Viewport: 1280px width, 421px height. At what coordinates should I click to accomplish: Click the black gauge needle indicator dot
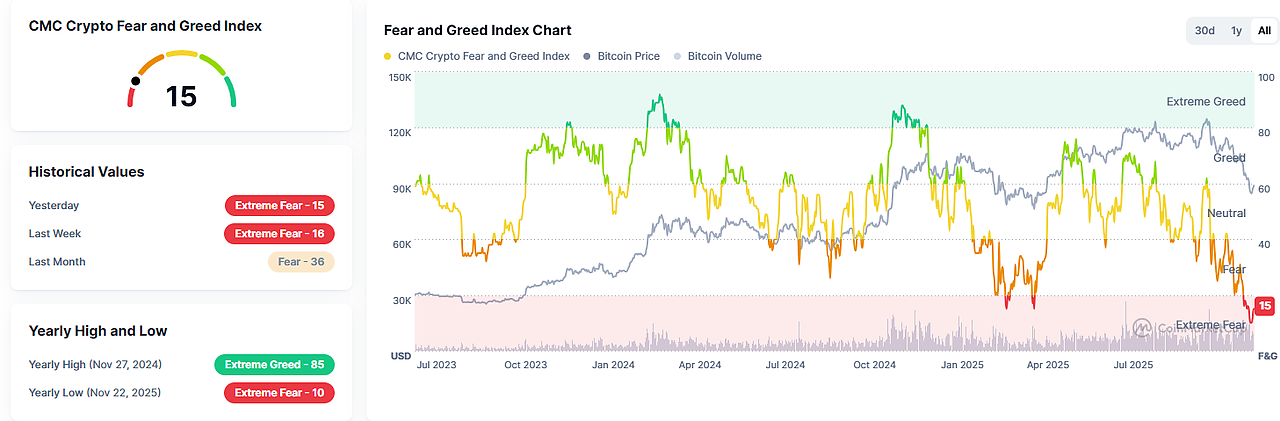pyautogui.click(x=136, y=80)
